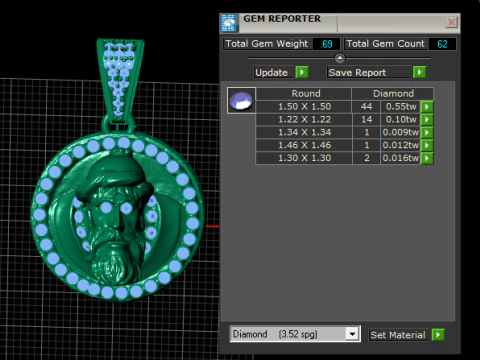
Task: Click the pendant bail in the viewport
Action: [x=120, y=80]
